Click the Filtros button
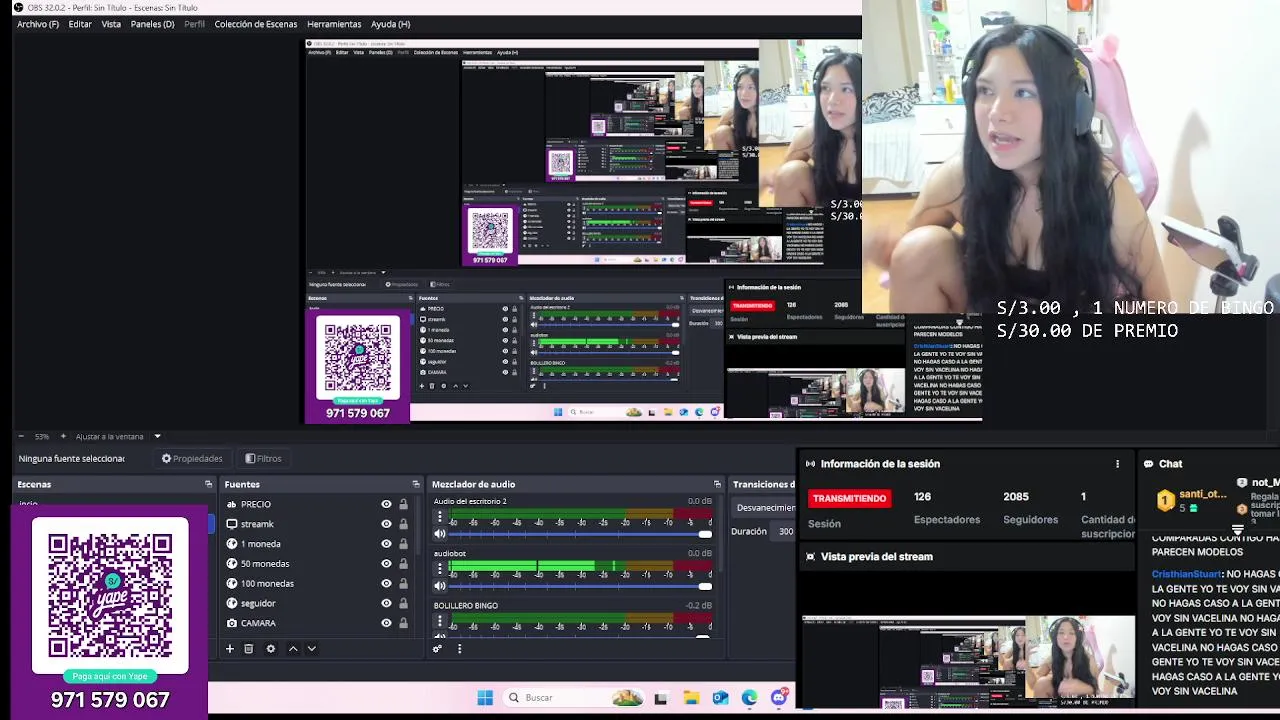This screenshot has height=720, width=1280. tap(263, 458)
